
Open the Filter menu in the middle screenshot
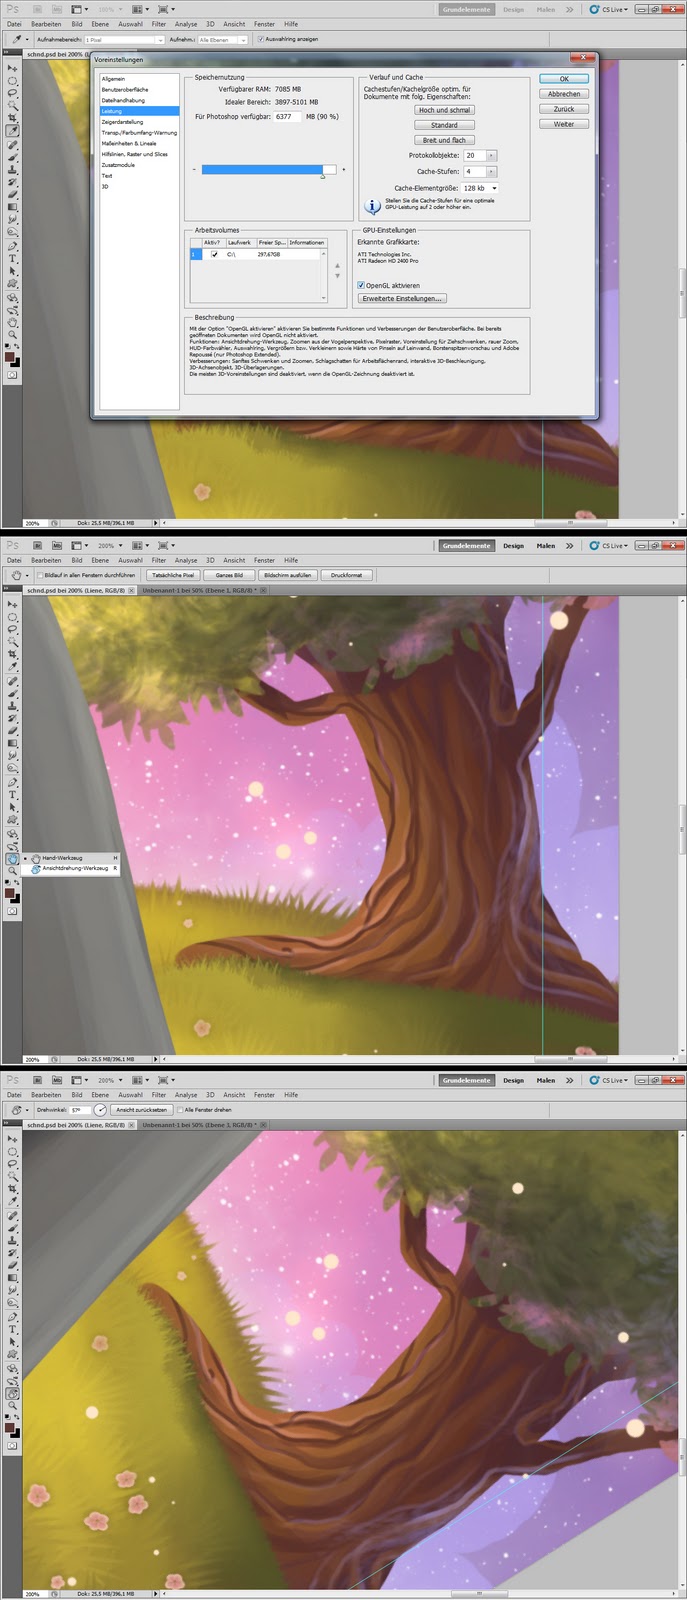[x=159, y=560]
